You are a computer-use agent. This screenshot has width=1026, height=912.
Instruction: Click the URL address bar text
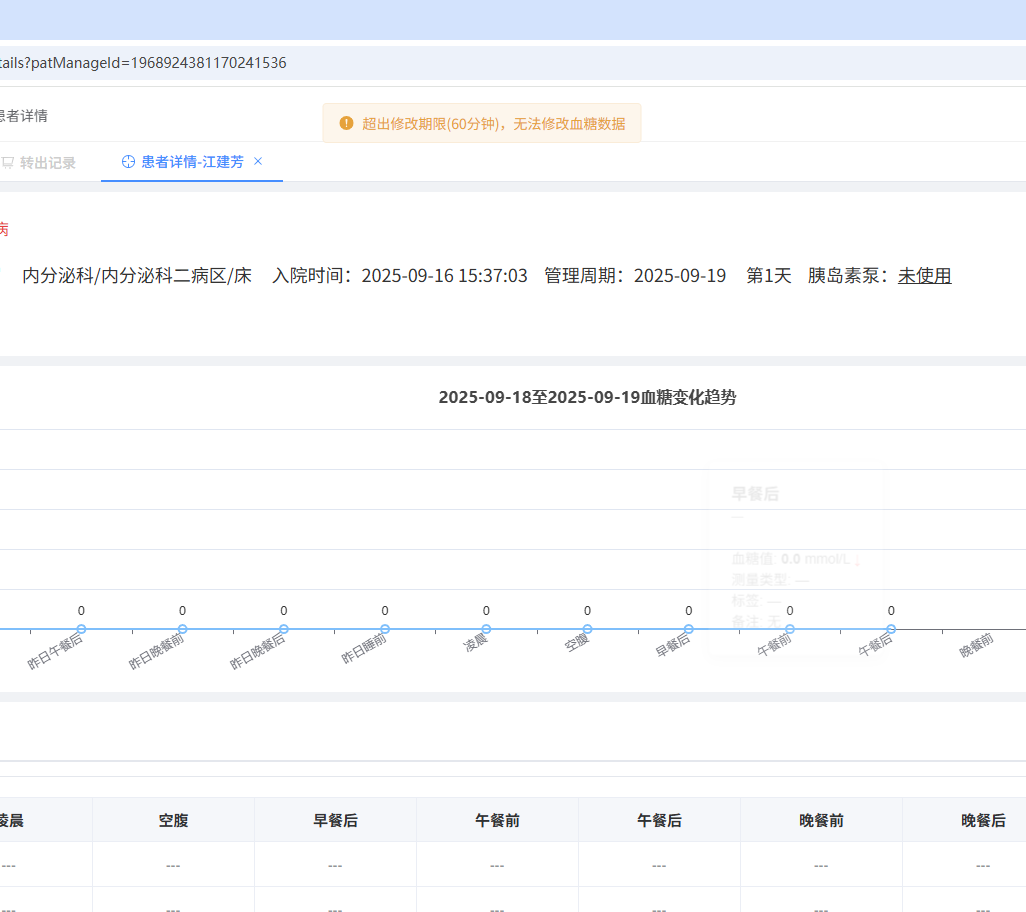(x=143, y=63)
